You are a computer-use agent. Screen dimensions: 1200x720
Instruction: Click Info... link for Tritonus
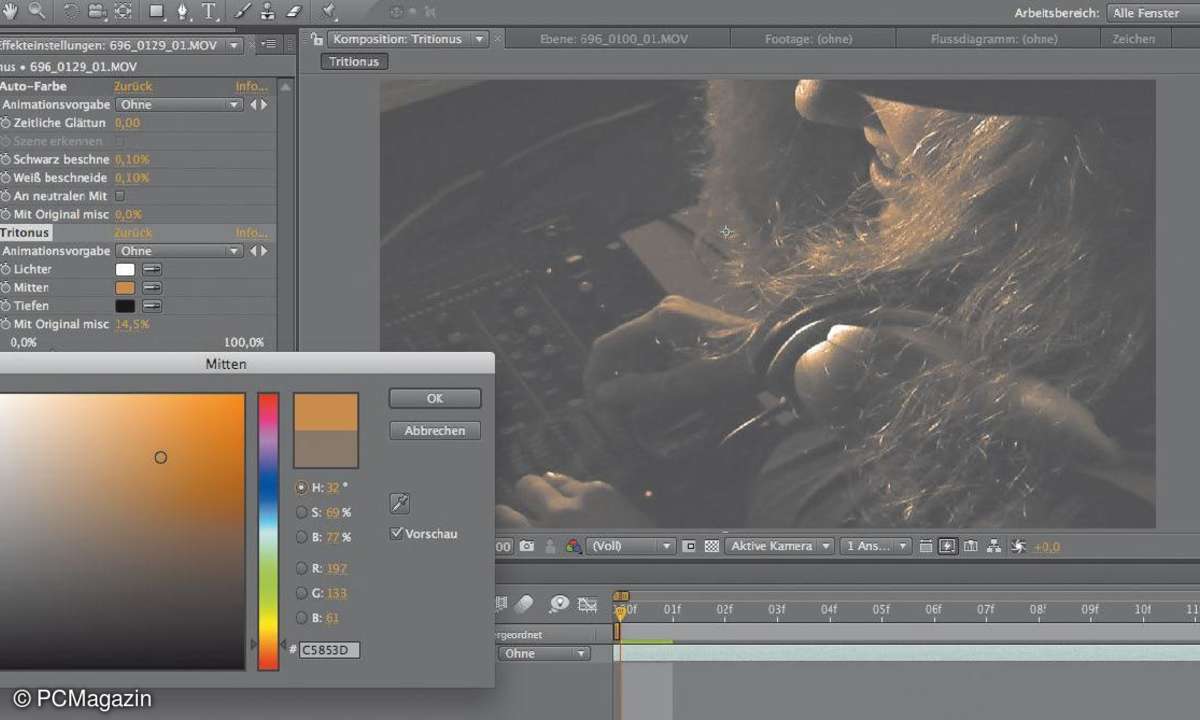[251, 233]
